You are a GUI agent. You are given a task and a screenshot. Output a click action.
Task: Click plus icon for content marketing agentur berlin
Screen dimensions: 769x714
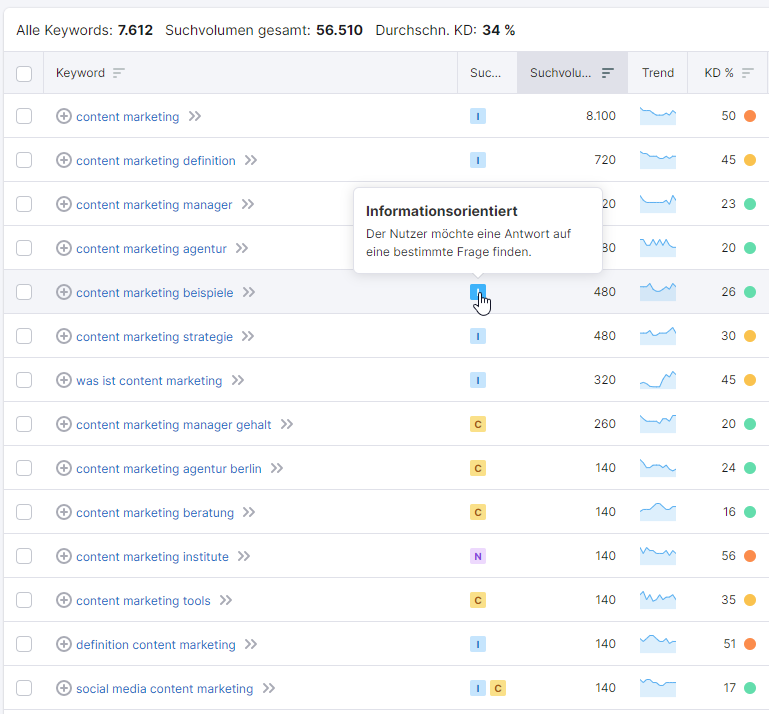click(x=64, y=468)
